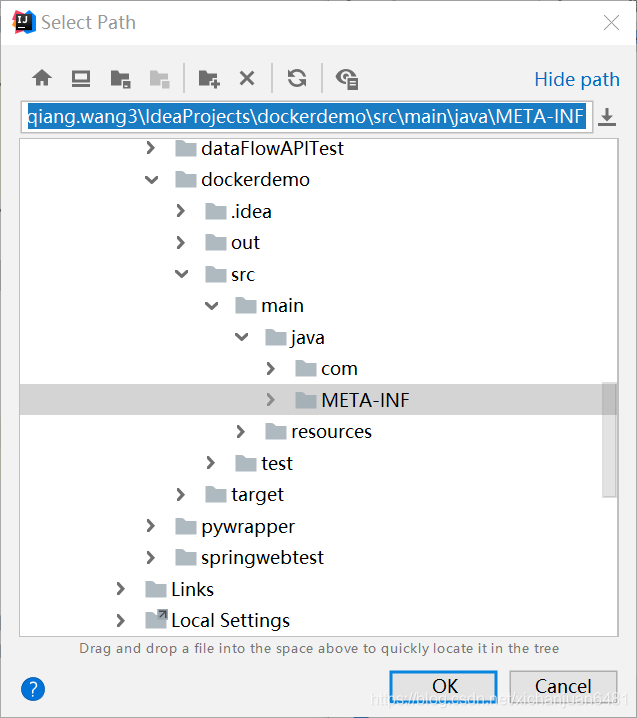Expand the dataFlowAPITest folder
Screen dimensions: 637x718
click(150, 148)
